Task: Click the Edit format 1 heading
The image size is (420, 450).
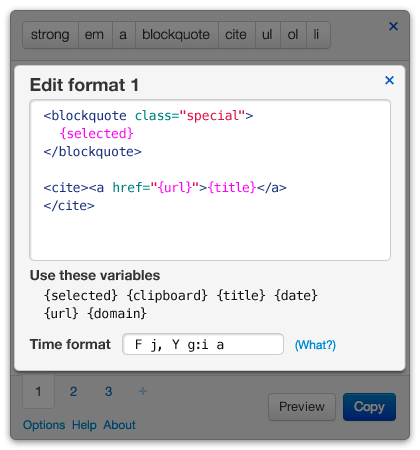Action: (x=84, y=85)
